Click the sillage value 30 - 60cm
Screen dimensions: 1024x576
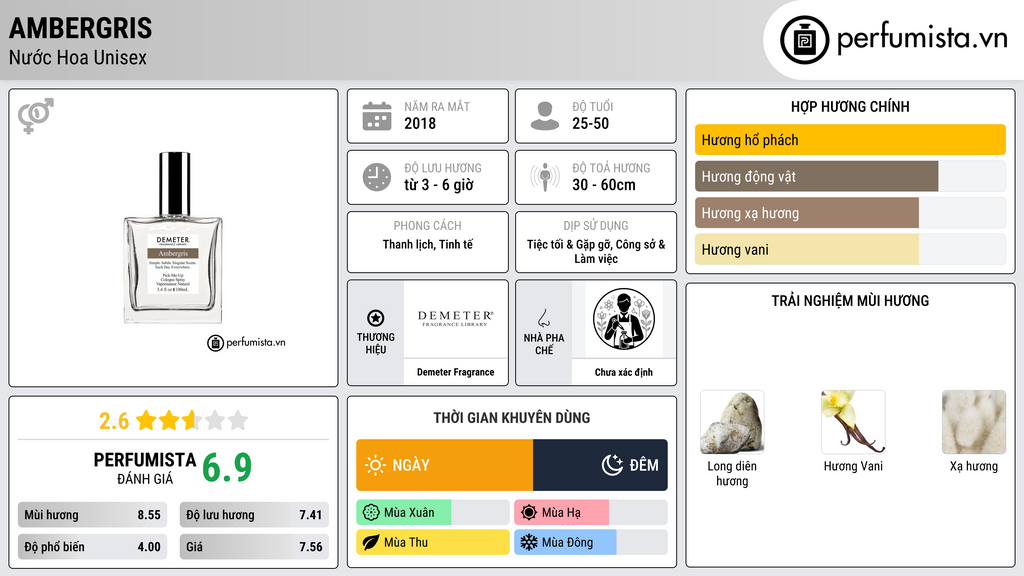click(604, 185)
